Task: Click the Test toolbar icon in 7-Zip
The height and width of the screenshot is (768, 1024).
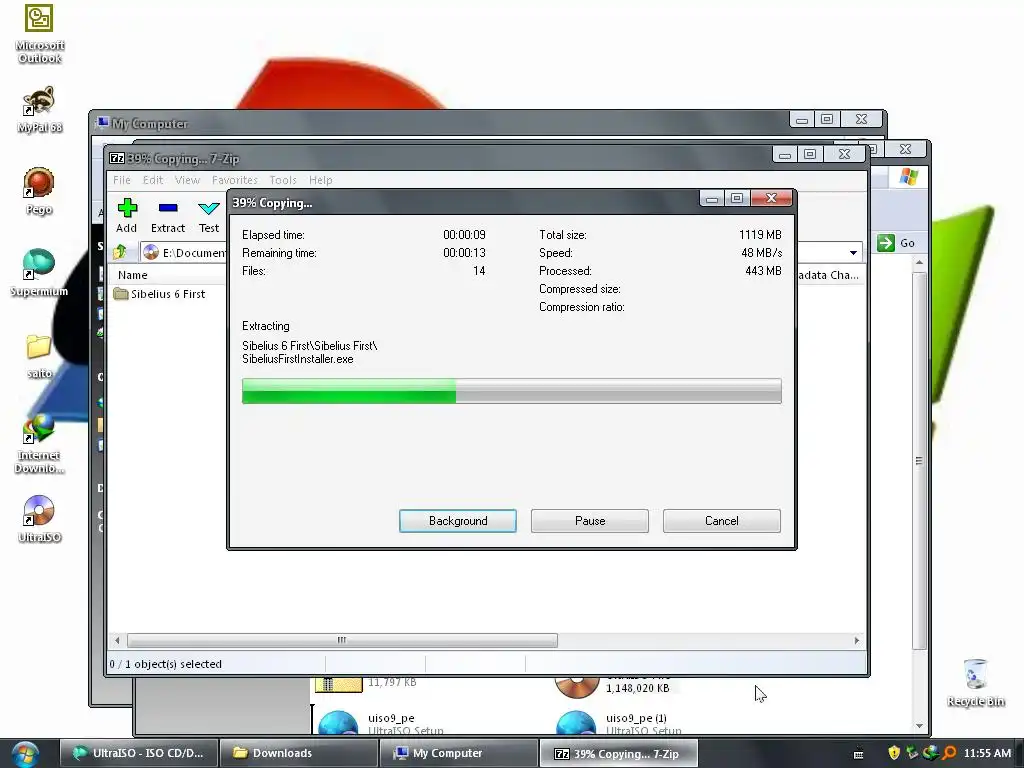Action: tap(208, 208)
